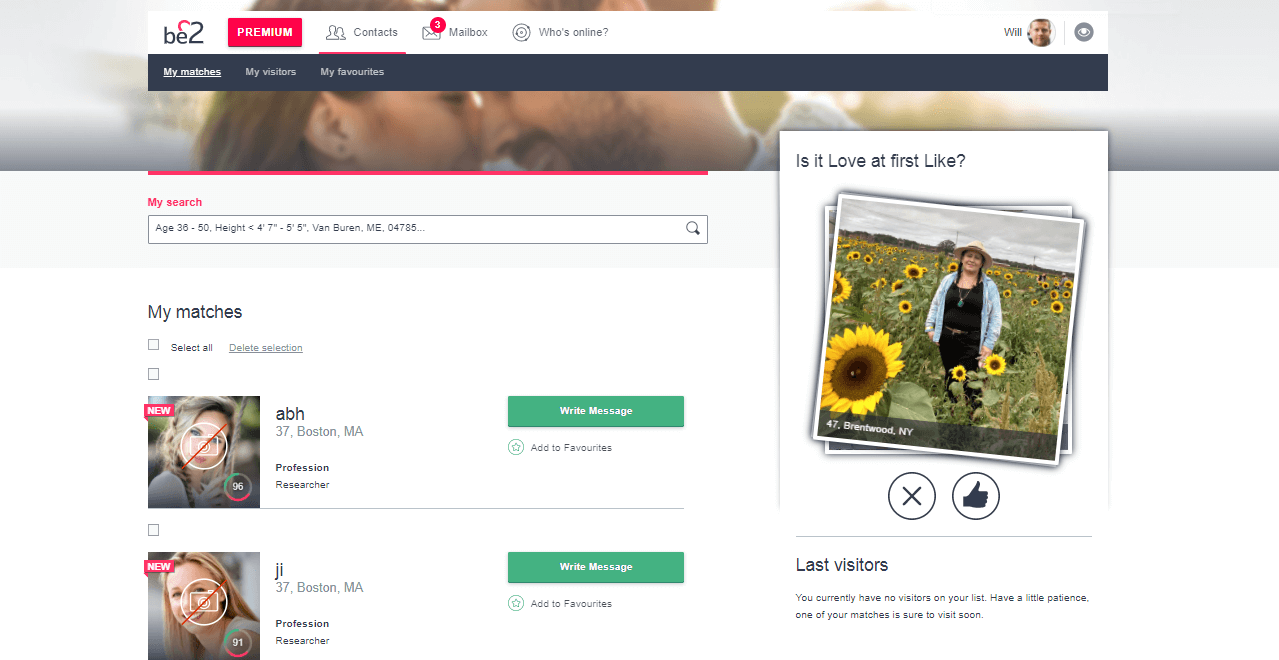The height and width of the screenshot is (660, 1279).
Task: Click star icon to favourite ji
Action: [516, 603]
